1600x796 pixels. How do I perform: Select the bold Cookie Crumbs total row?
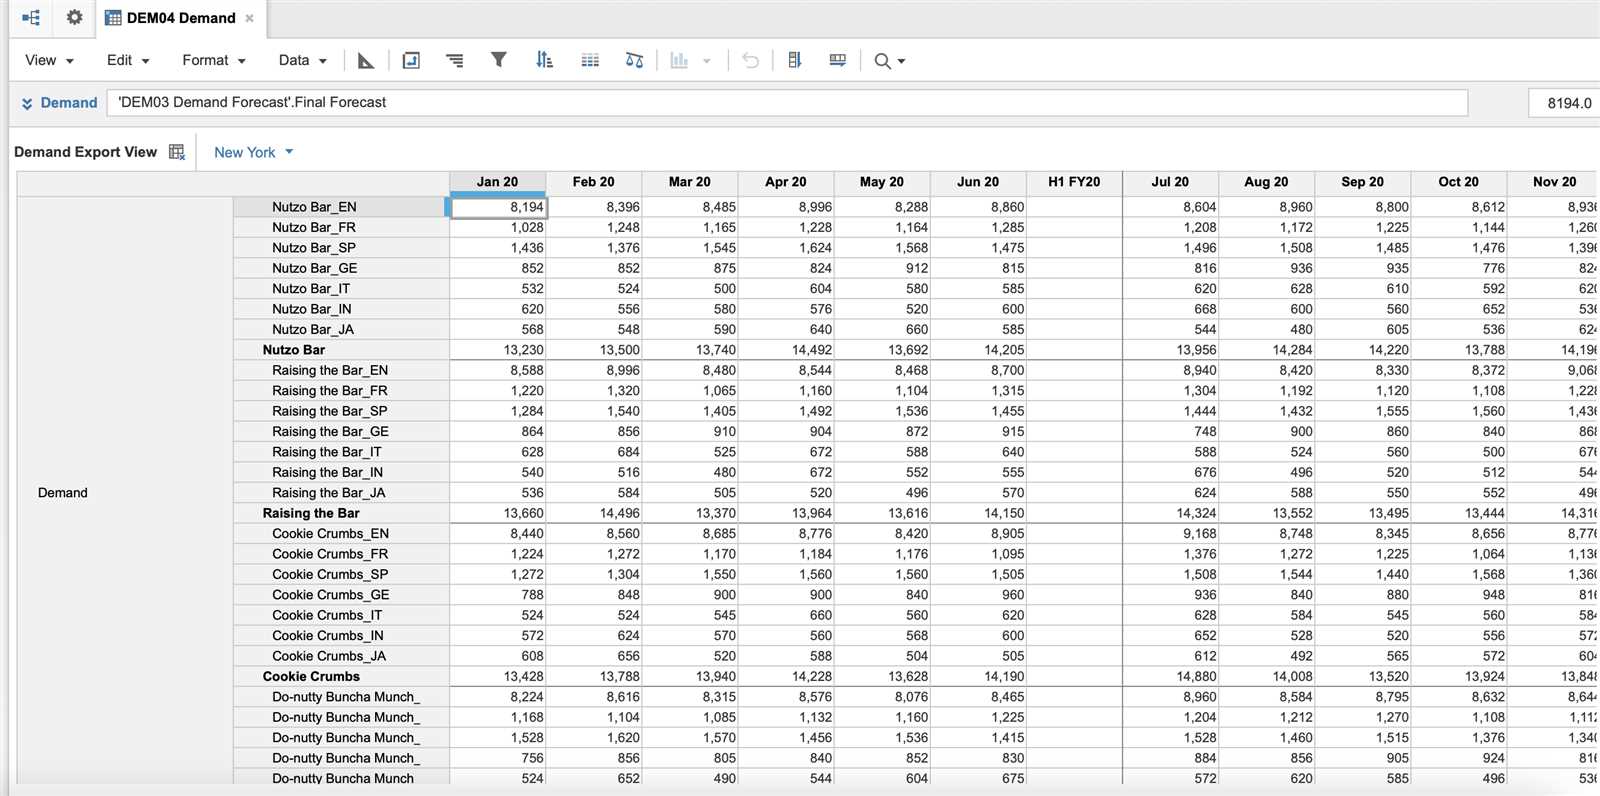pos(341,676)
